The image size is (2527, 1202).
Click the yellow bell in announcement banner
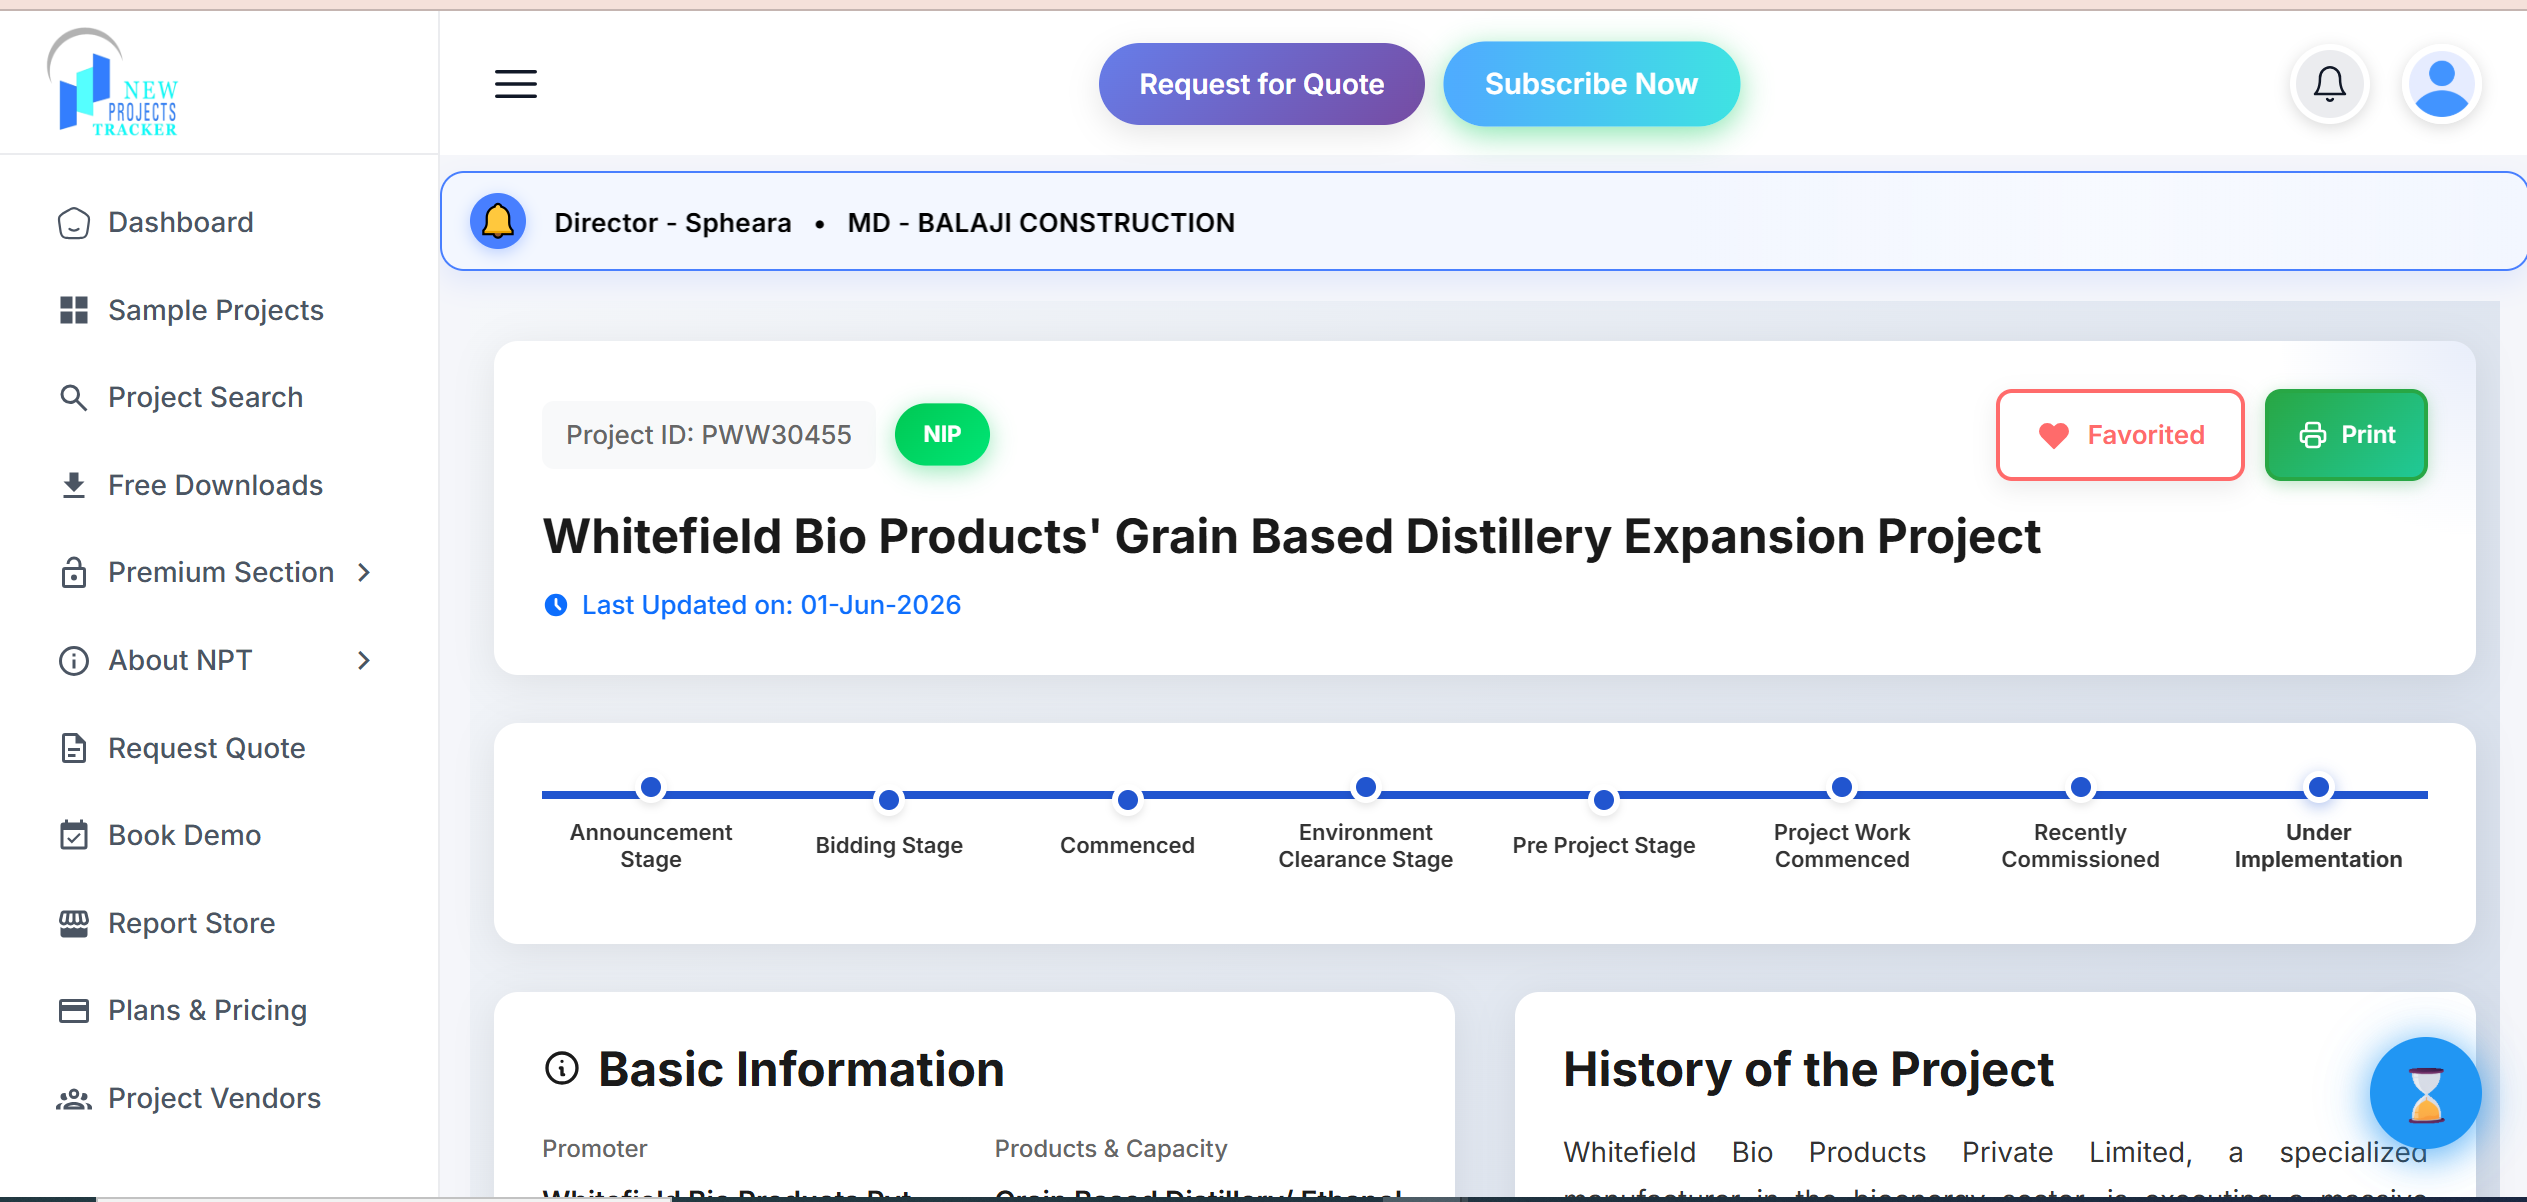click(498, 221)
